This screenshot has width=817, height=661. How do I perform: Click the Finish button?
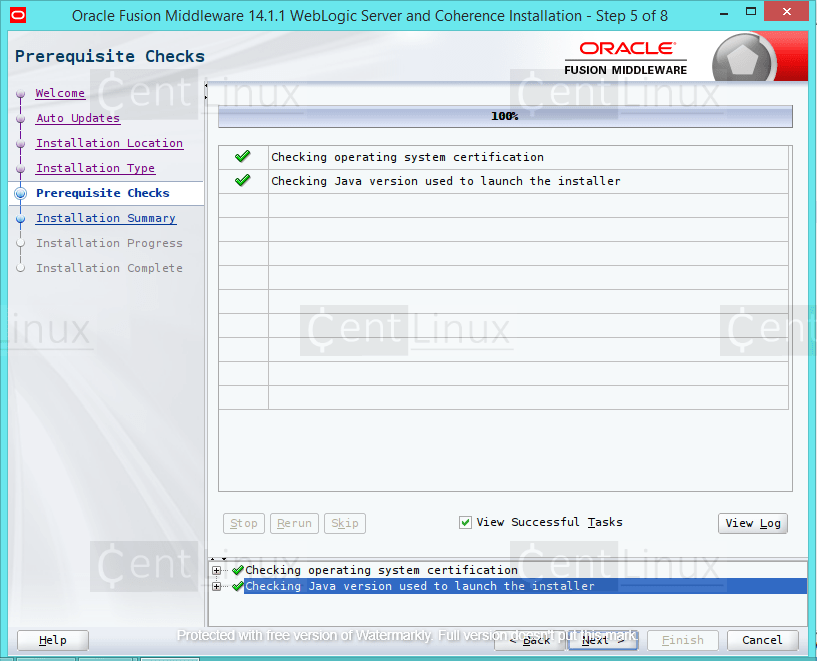tap(683, 640)
